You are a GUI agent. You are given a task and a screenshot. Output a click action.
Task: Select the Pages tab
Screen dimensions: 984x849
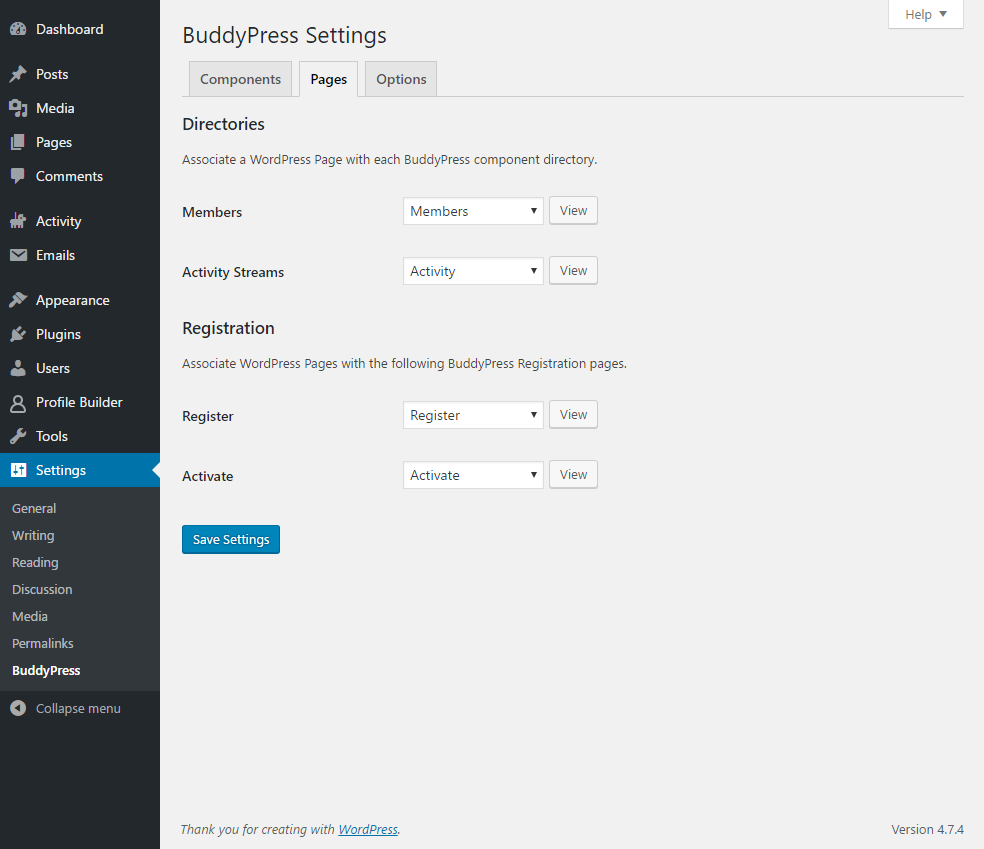[328, 79]
